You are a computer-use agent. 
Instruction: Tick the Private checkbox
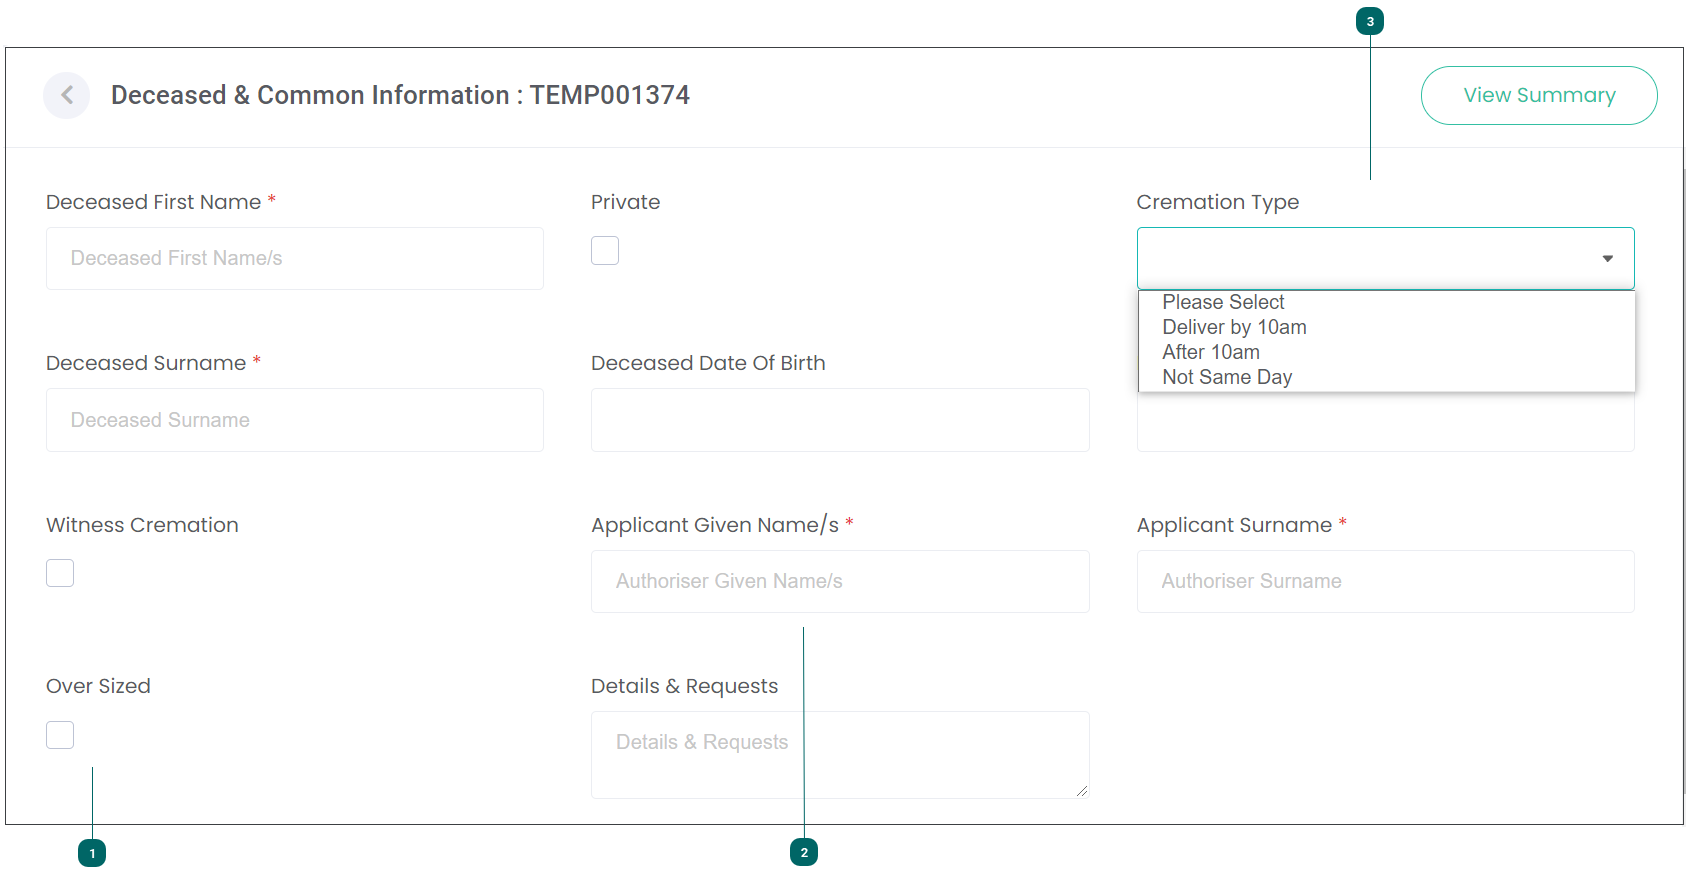[605, 250]
